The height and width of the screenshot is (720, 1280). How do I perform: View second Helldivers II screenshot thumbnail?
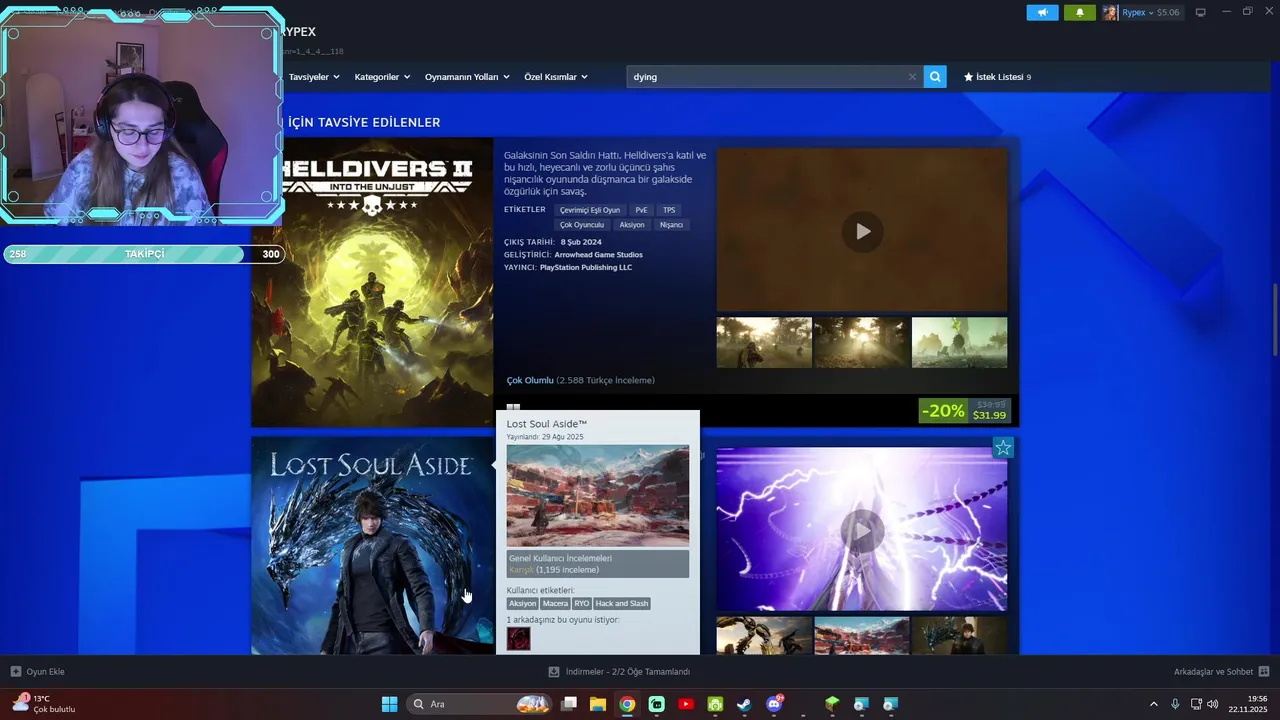[862, 343]
